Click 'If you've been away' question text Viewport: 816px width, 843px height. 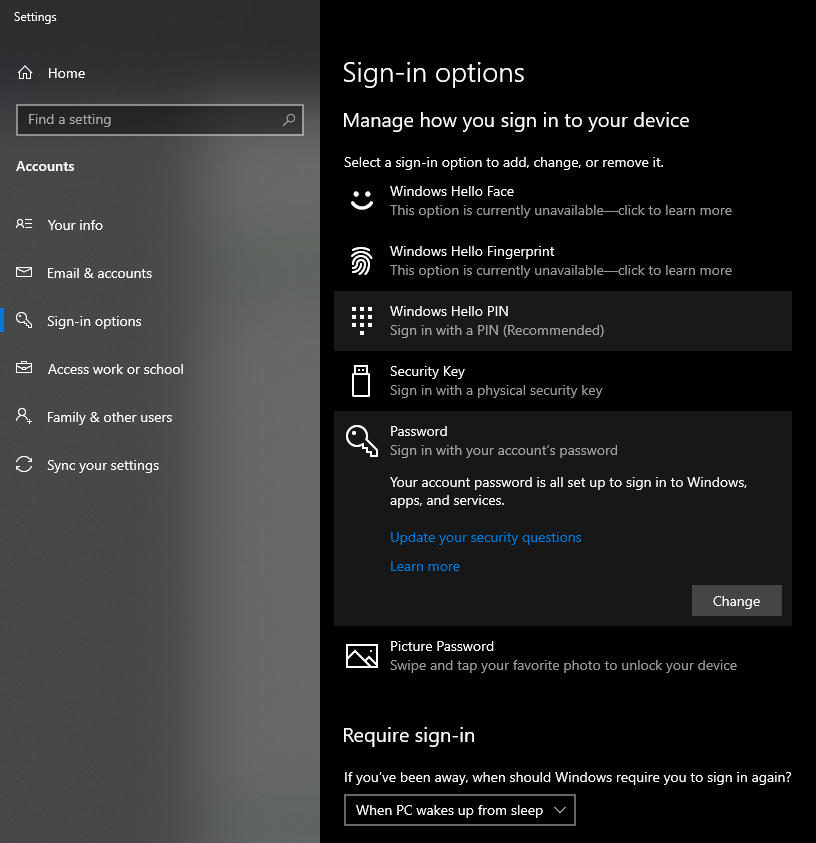568,777
